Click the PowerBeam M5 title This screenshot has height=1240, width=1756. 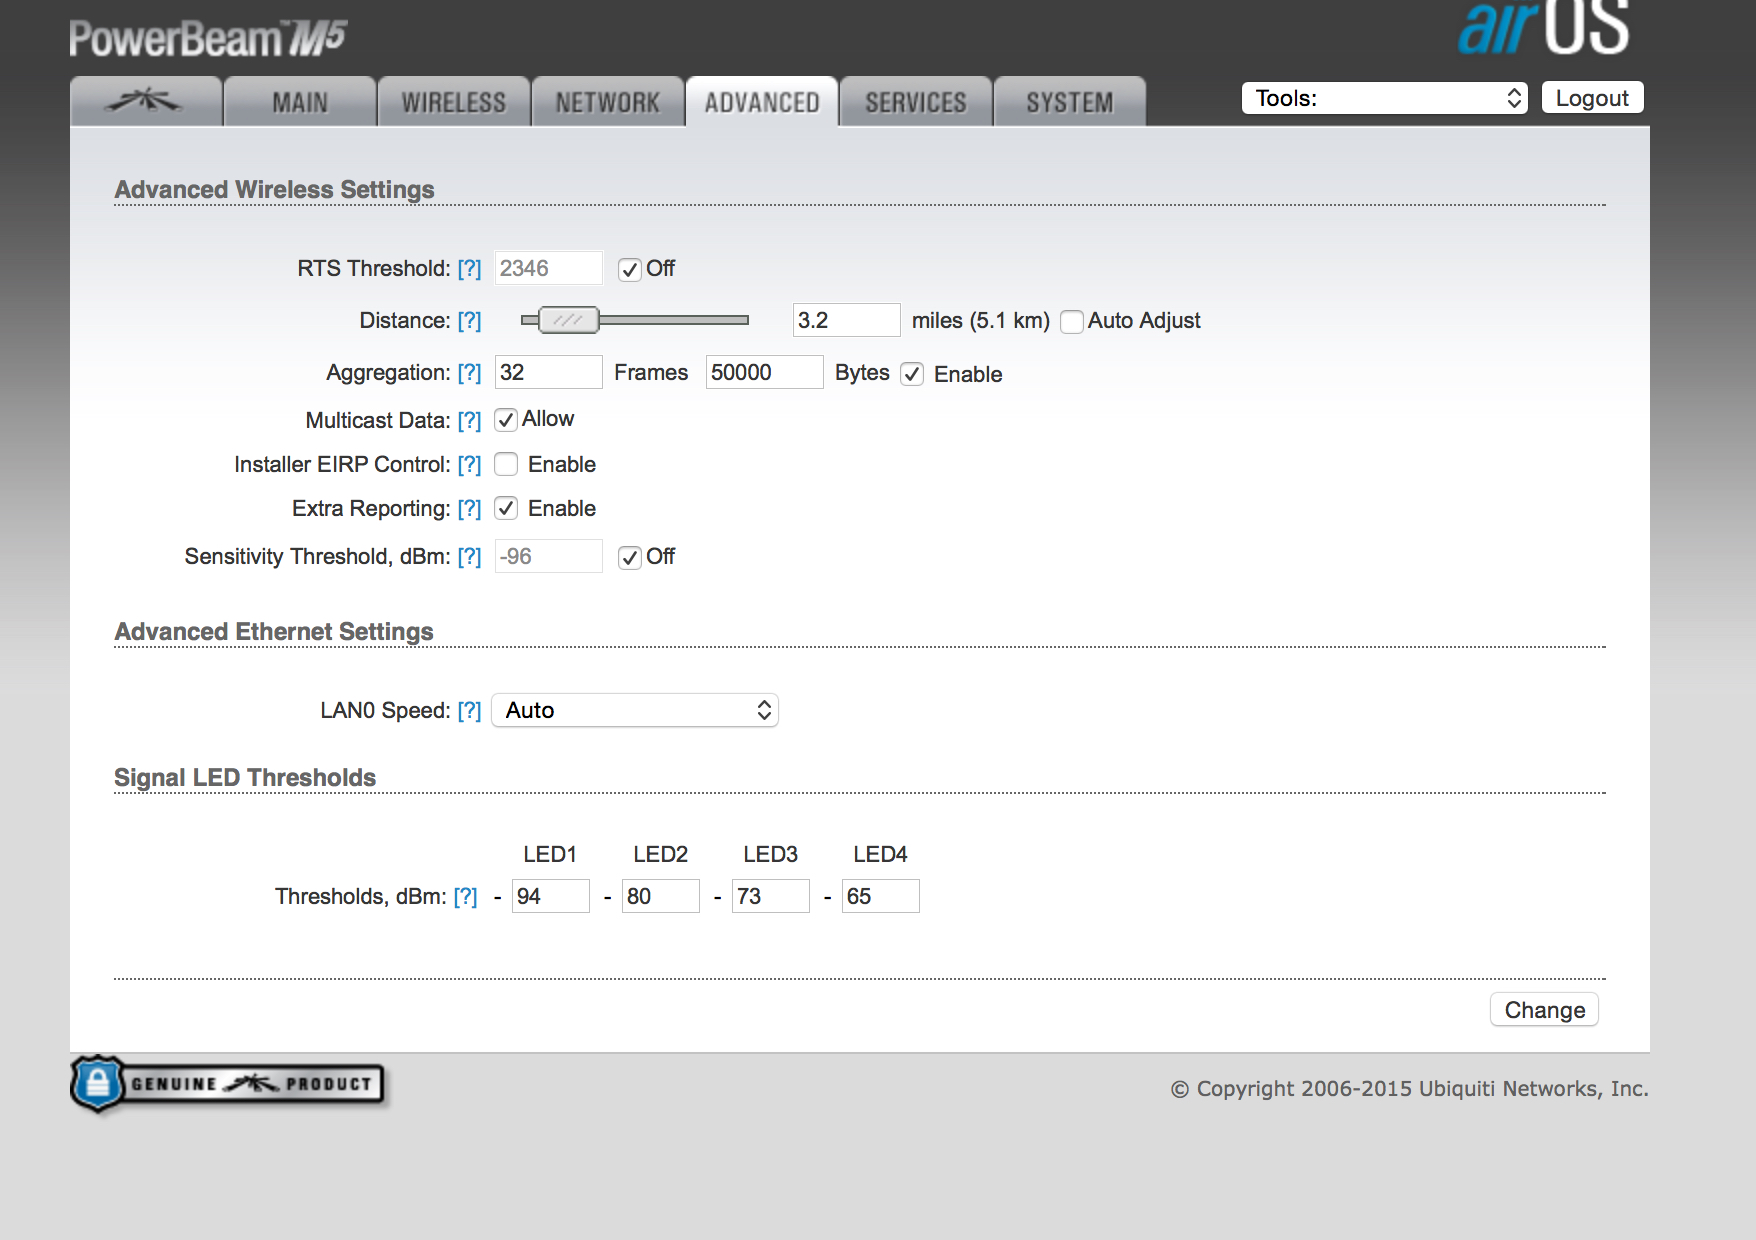pos(208,38)
